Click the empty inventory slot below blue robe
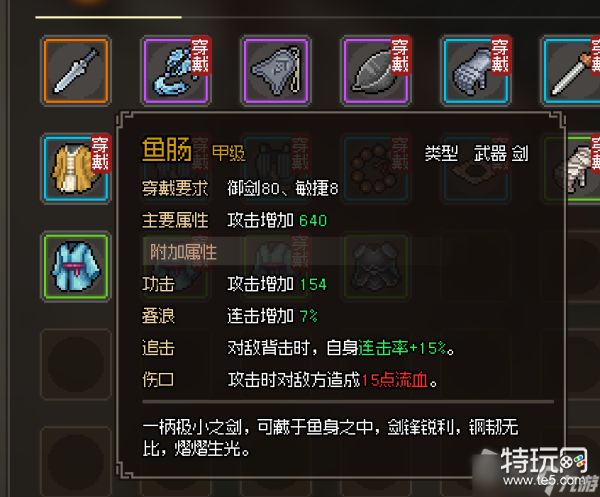 [76, 364]
